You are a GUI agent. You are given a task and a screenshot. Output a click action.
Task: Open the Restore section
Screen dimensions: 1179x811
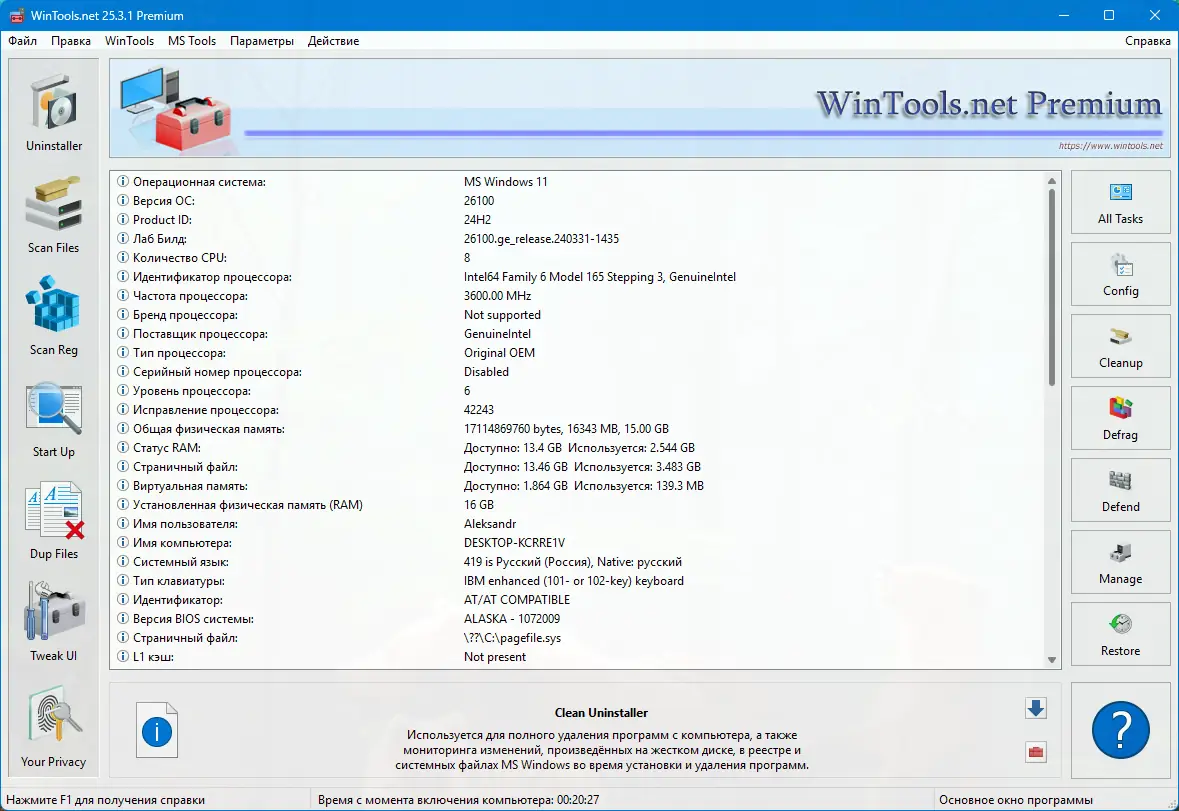(1120, 634)
